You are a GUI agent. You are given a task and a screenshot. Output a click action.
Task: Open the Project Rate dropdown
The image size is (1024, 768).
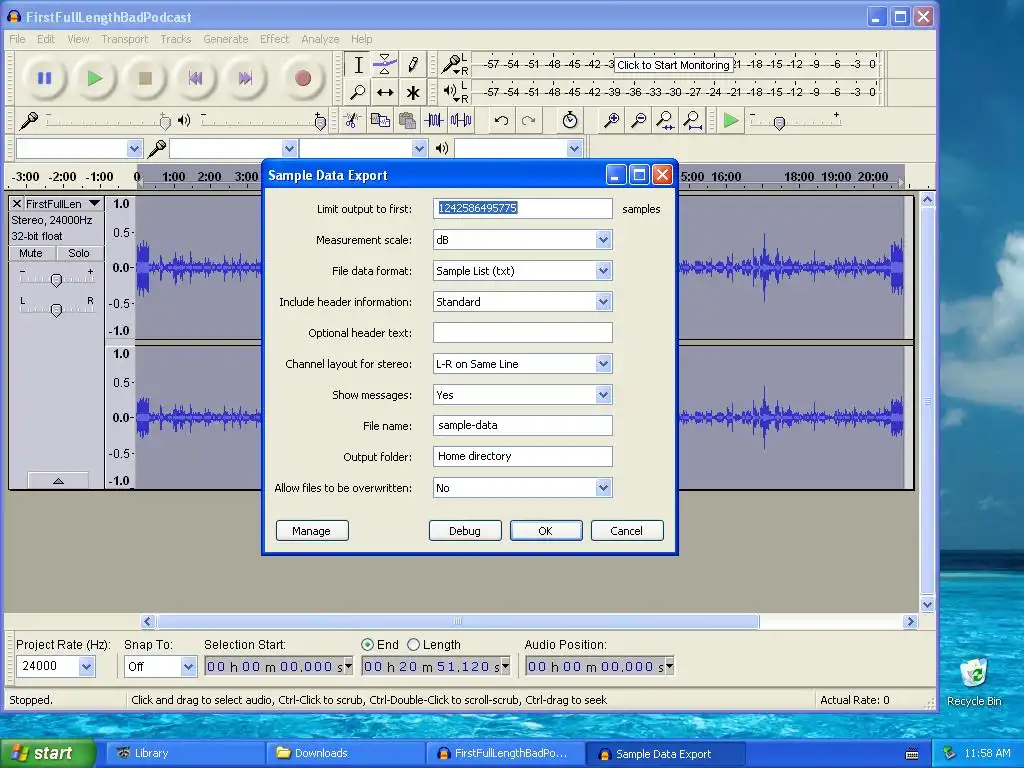tap(86, 667)
